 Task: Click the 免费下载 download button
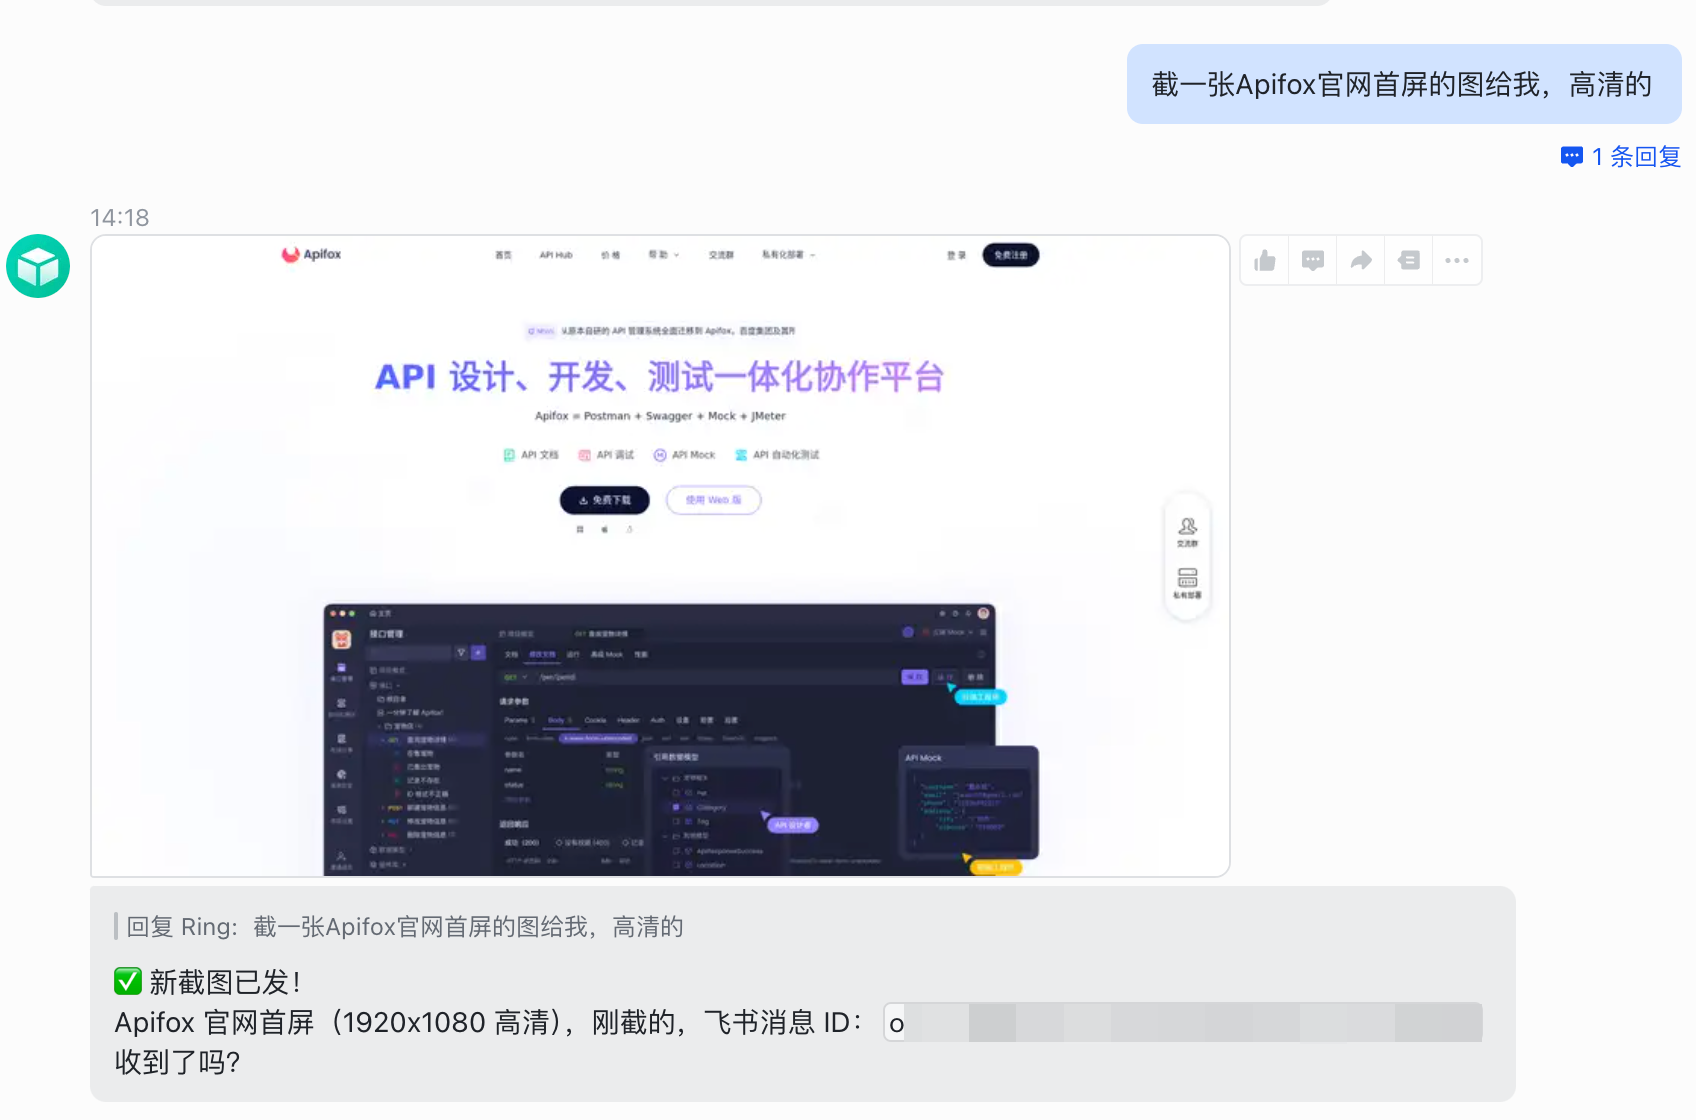pyautogui.click(x=604, y=500)
